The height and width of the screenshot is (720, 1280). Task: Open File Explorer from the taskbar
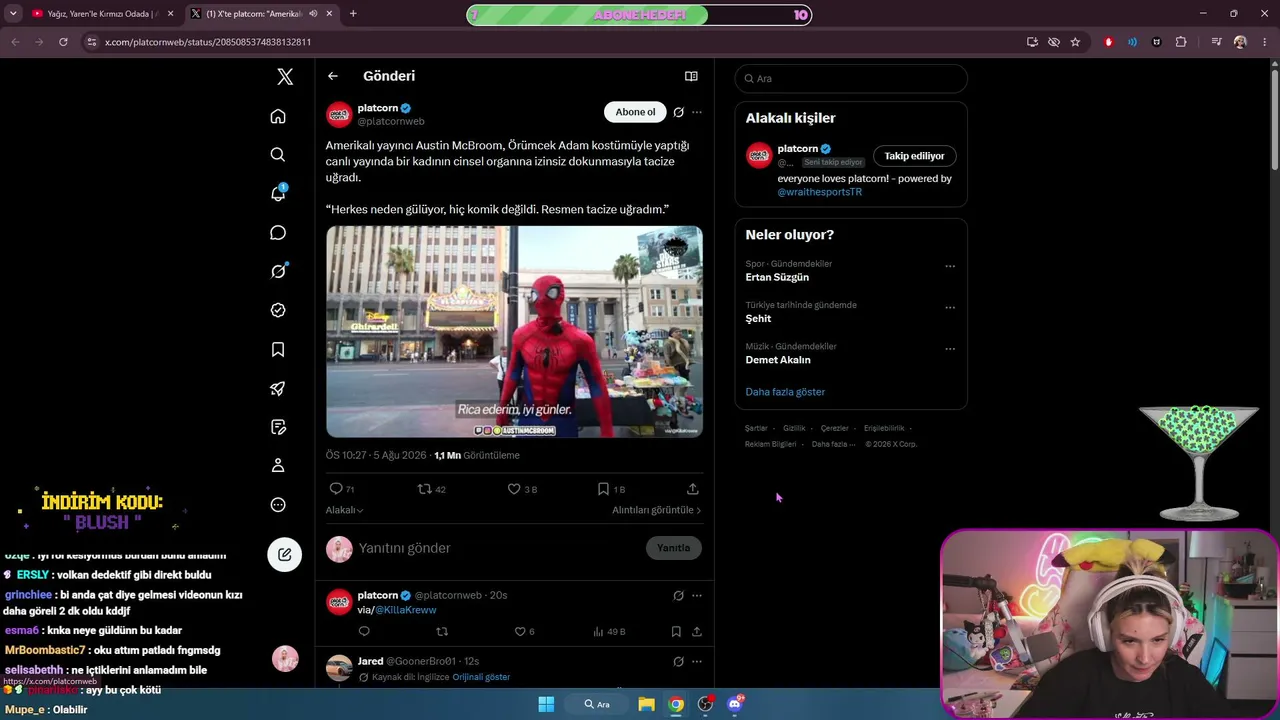point(647,704)
